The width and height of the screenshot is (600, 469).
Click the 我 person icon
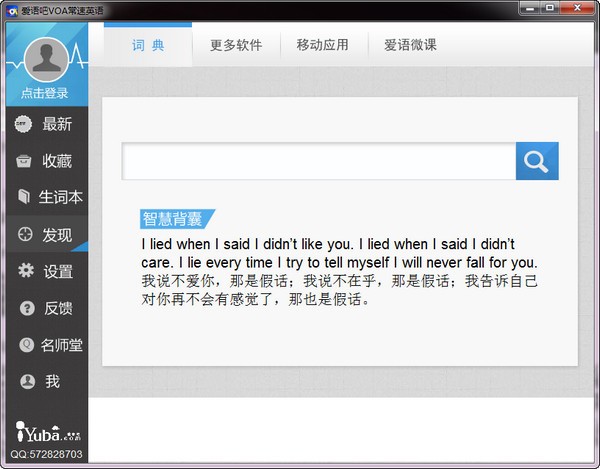click(28, 381)
